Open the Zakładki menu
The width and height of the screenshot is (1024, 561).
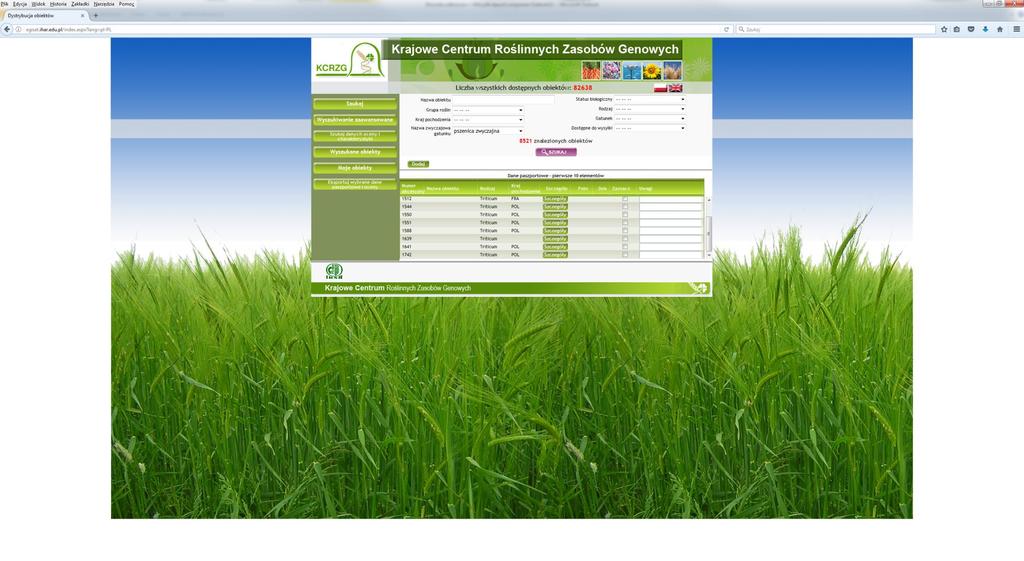80,4
